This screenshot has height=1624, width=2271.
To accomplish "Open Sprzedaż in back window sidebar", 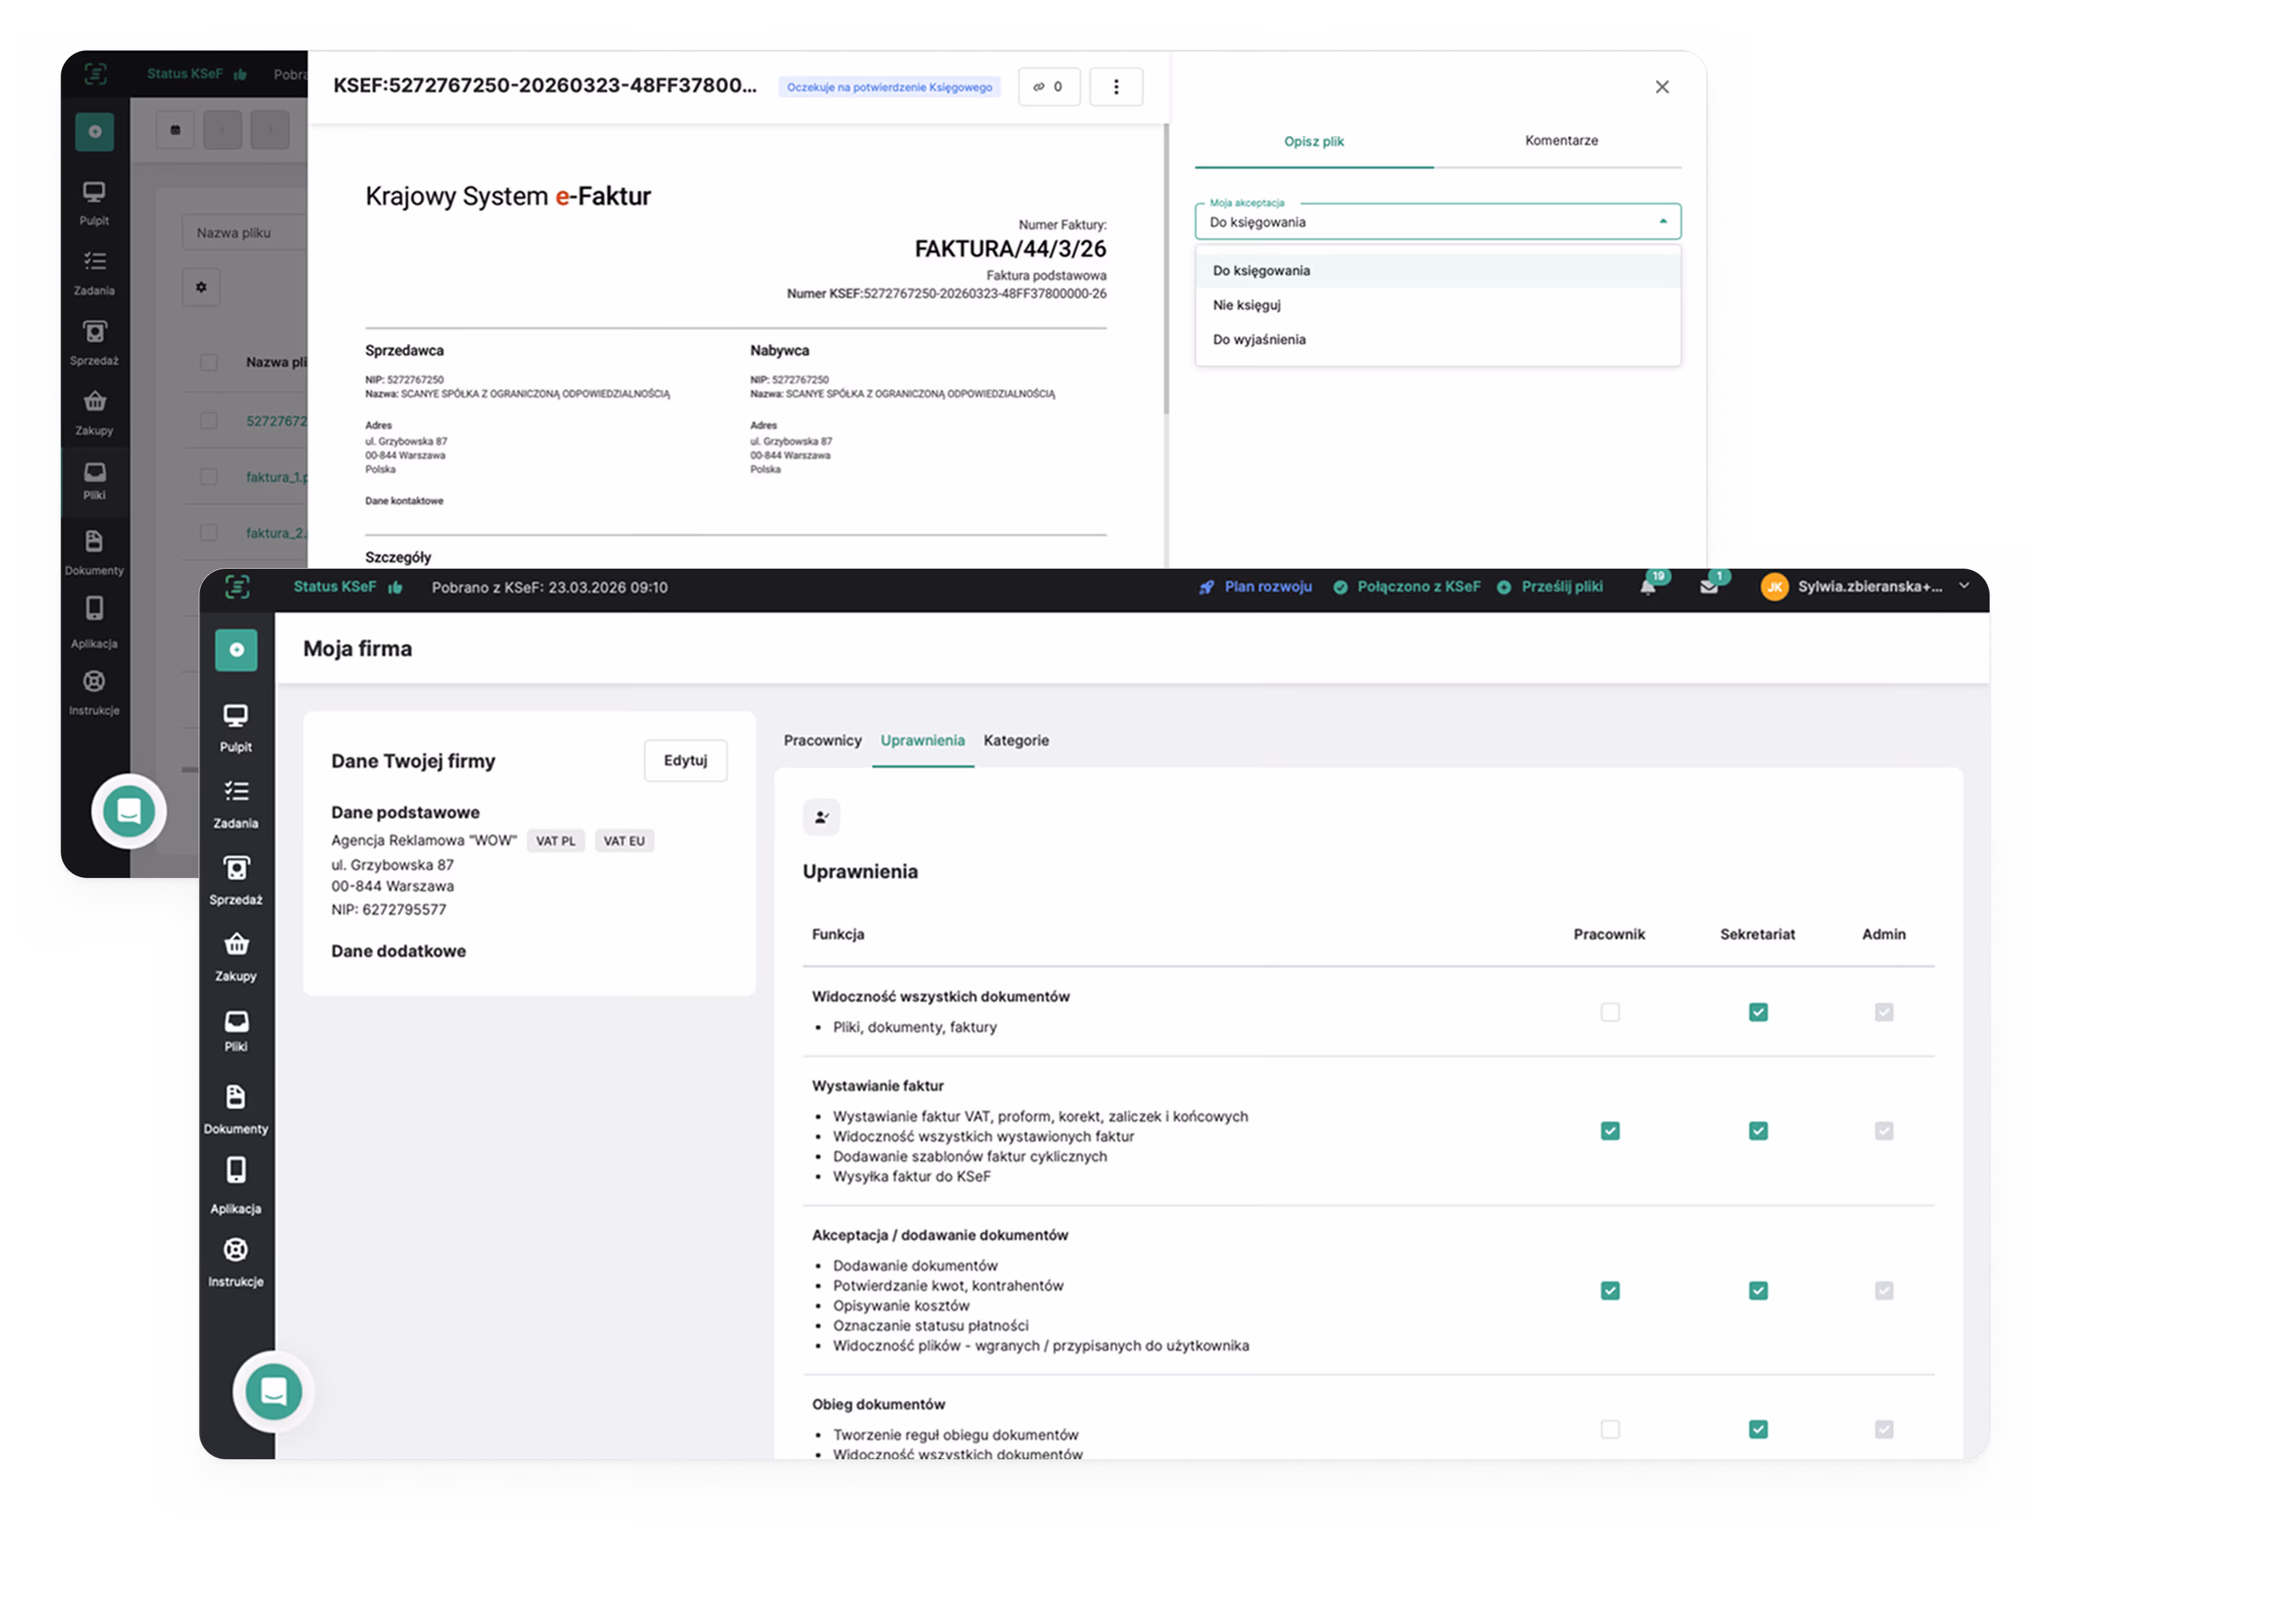I will (94, 343).
